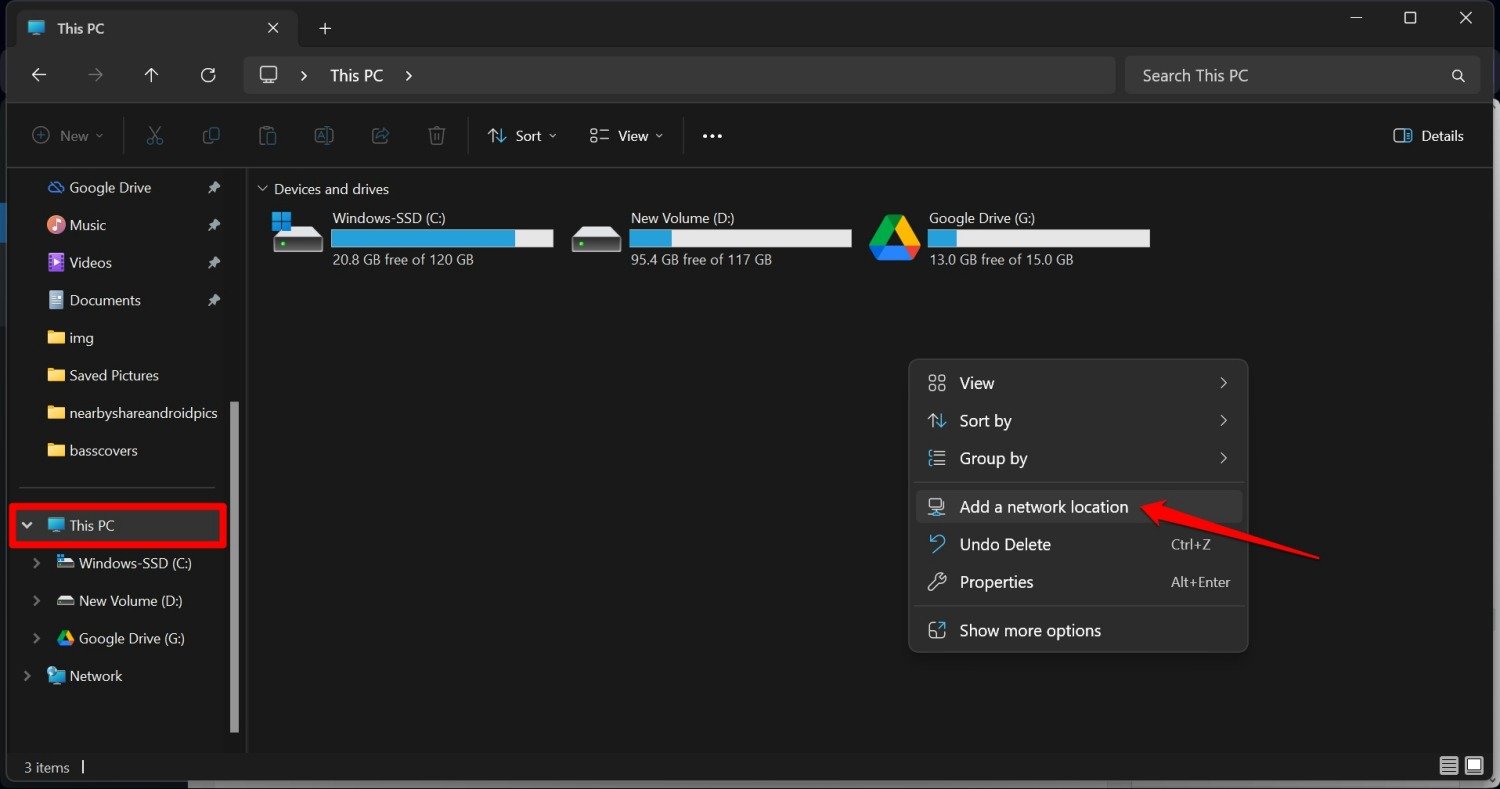
Task: Go up one folder level
Action: [151, 75]
